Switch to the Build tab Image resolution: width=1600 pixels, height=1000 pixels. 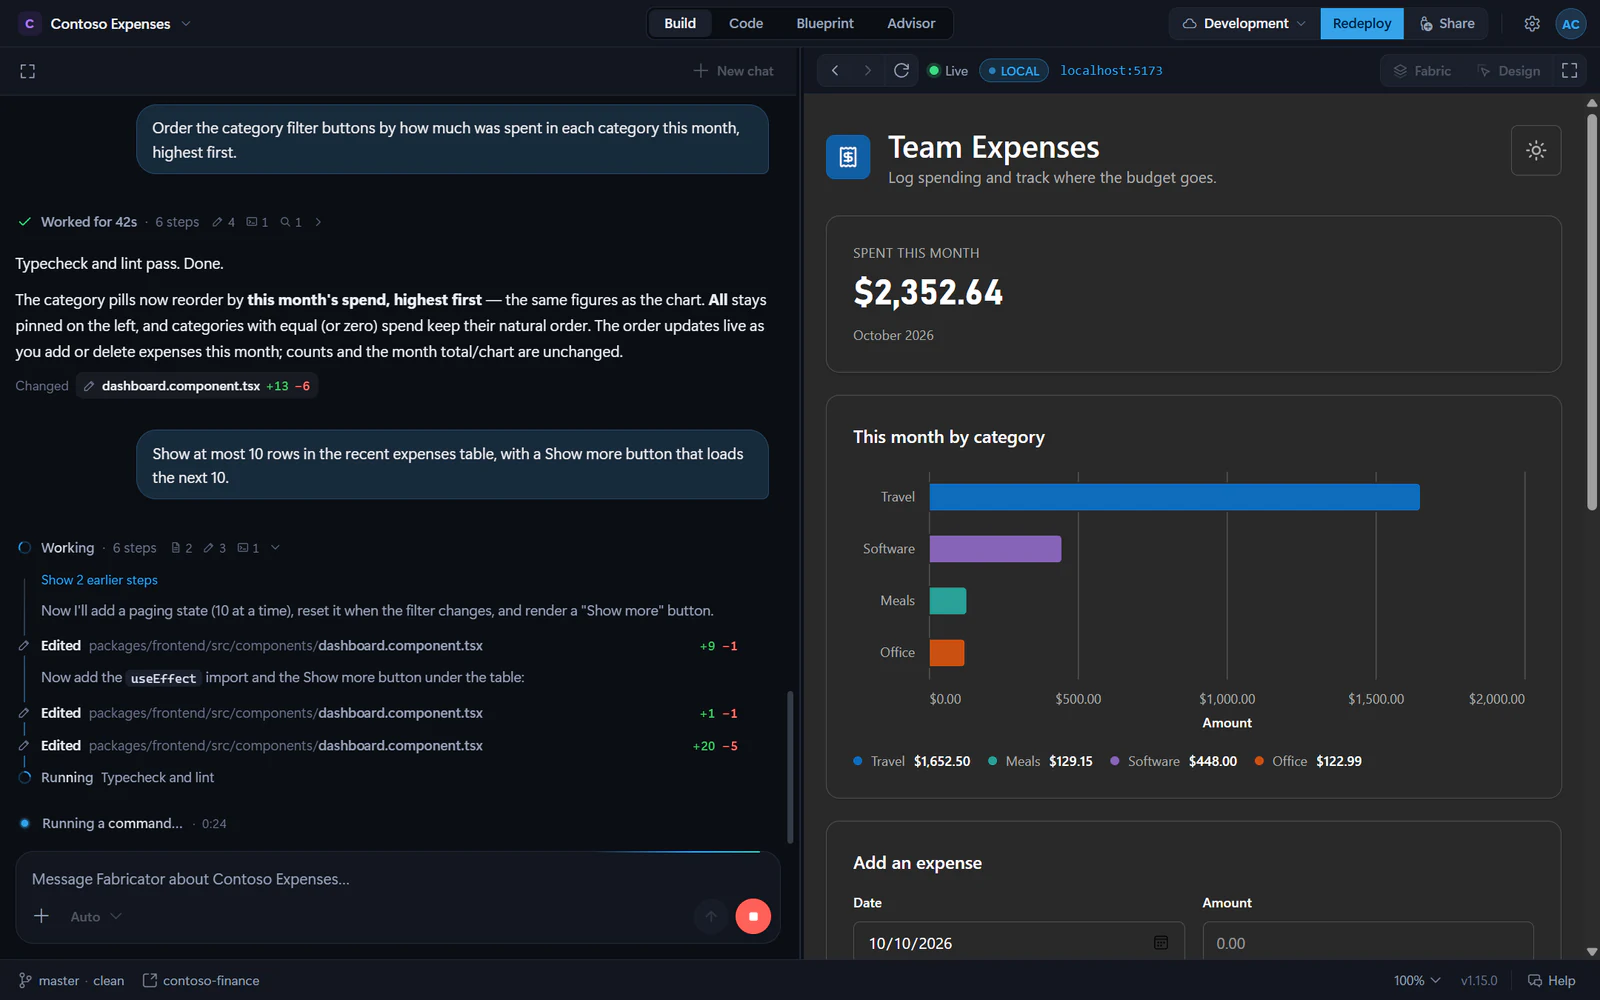coord(680,24)
